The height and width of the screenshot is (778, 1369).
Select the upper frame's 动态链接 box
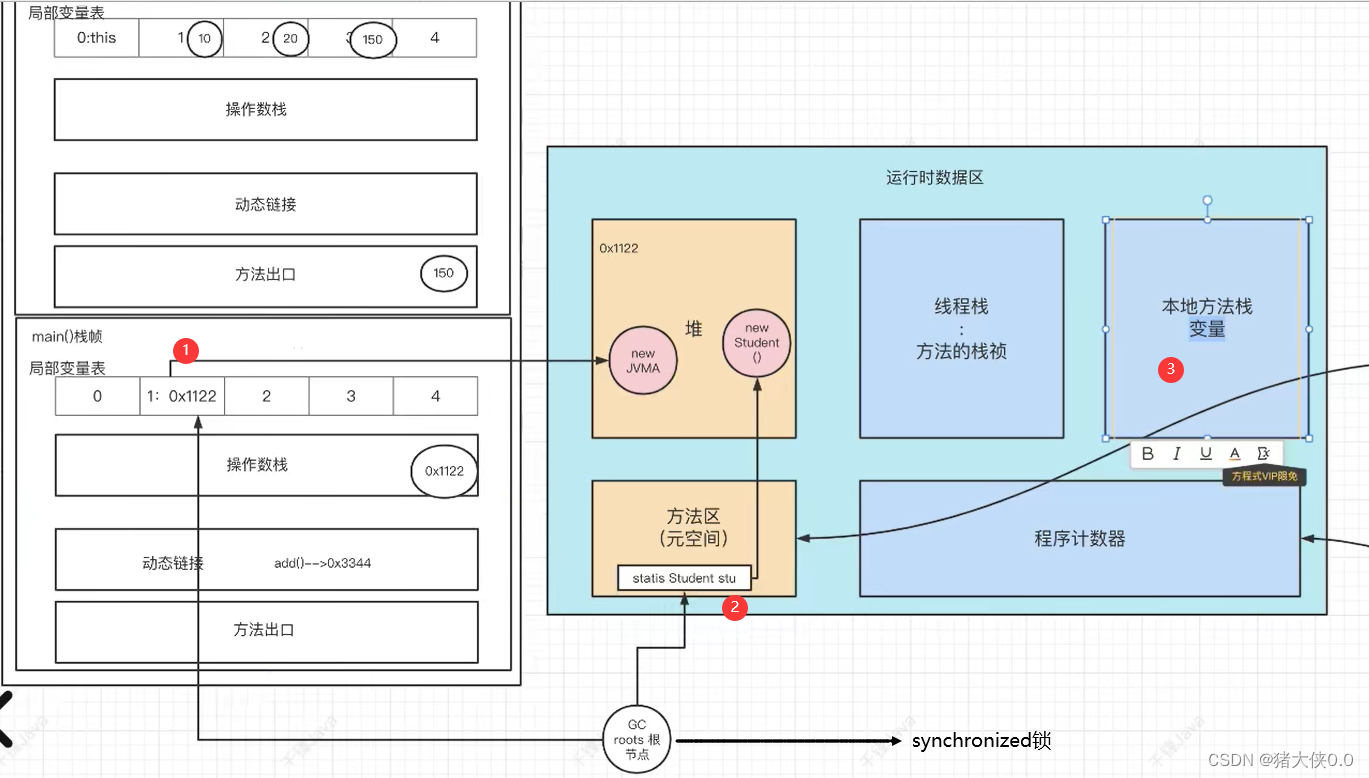coord(266,204)
